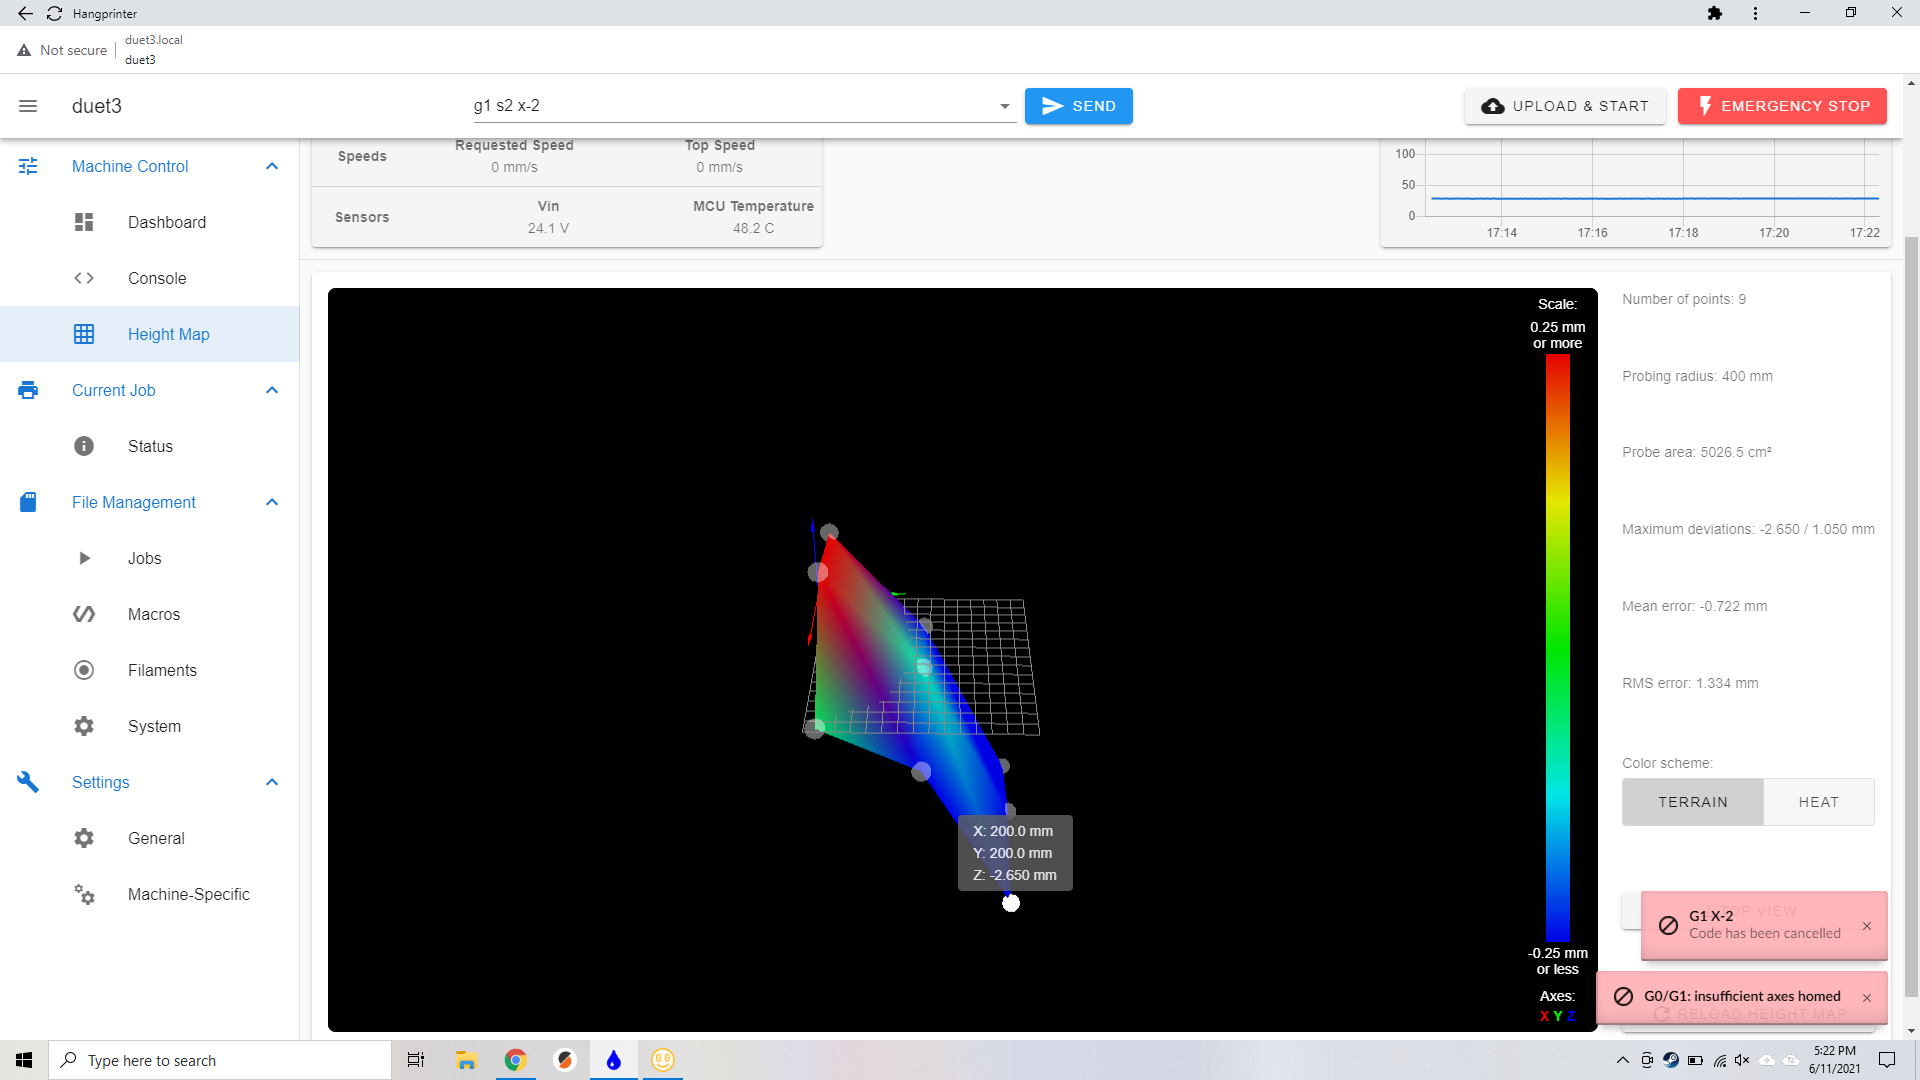This screenshot has height=1080, width=1920.
Task: Trigger the Emergency Stop button
Action: coord(1782,106)
